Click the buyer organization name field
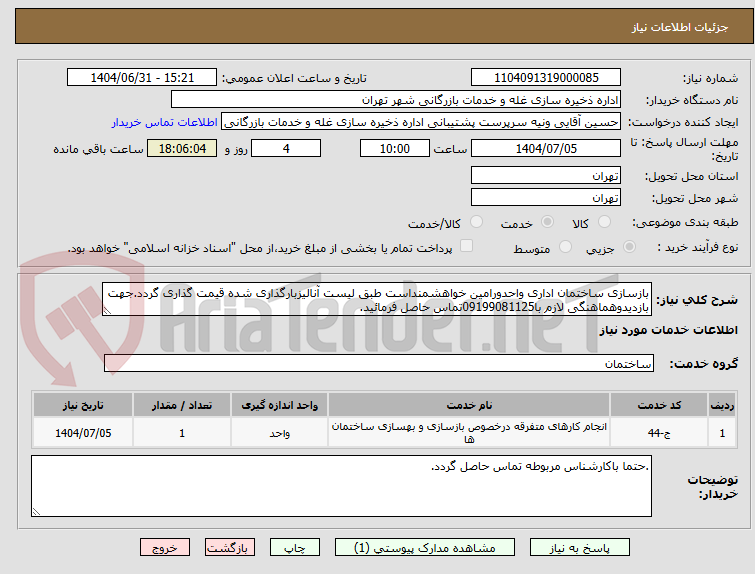Image resolution: width=755 pixels, height=574 pixels. [x=396, y=100]
